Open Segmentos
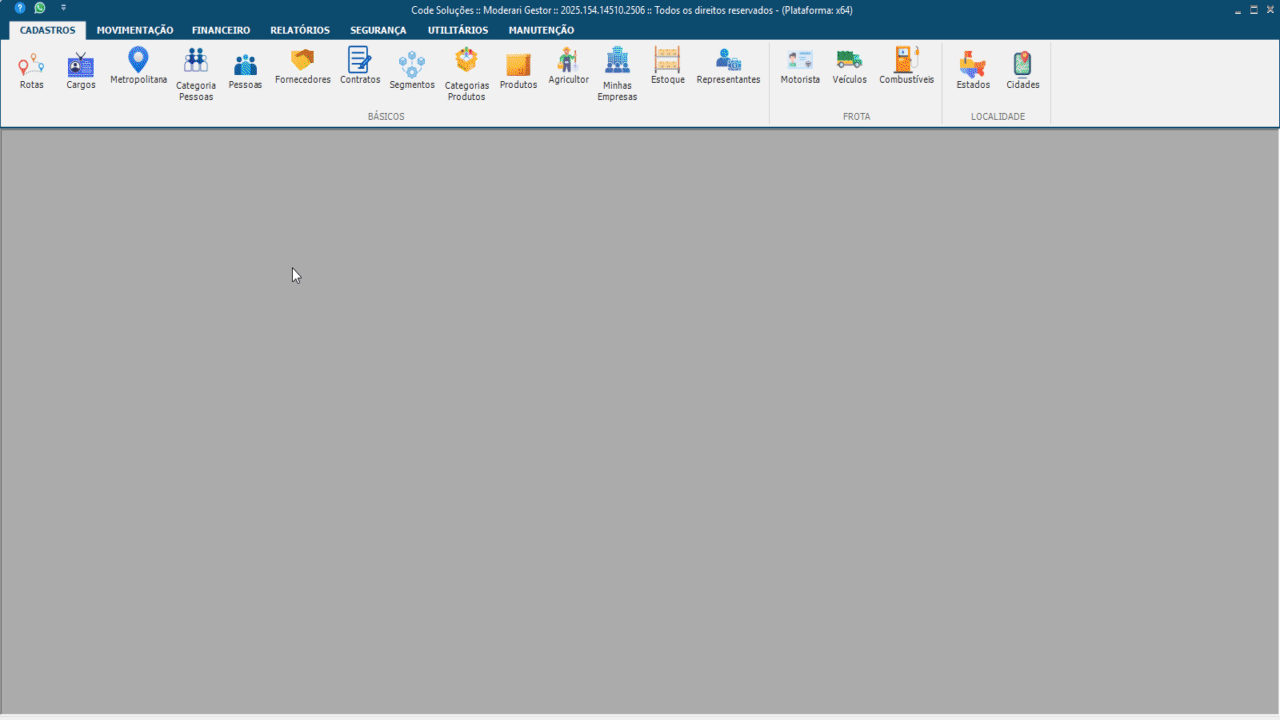The width and height of the screenshot is (1280, 720). 412,72
